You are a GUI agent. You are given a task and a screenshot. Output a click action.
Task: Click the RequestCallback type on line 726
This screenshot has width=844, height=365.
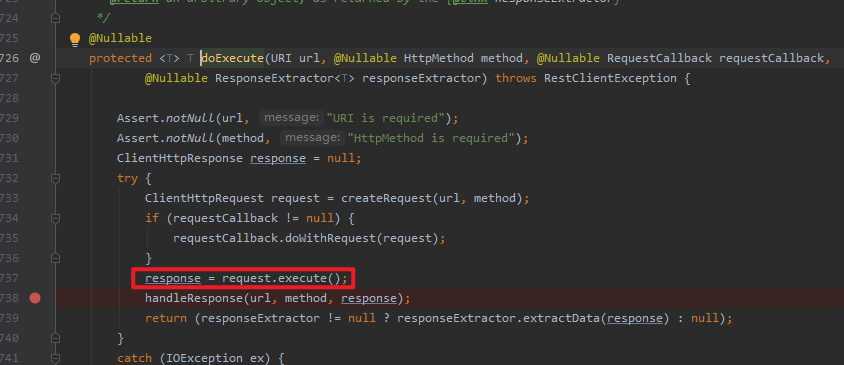[x=659, y=58]
